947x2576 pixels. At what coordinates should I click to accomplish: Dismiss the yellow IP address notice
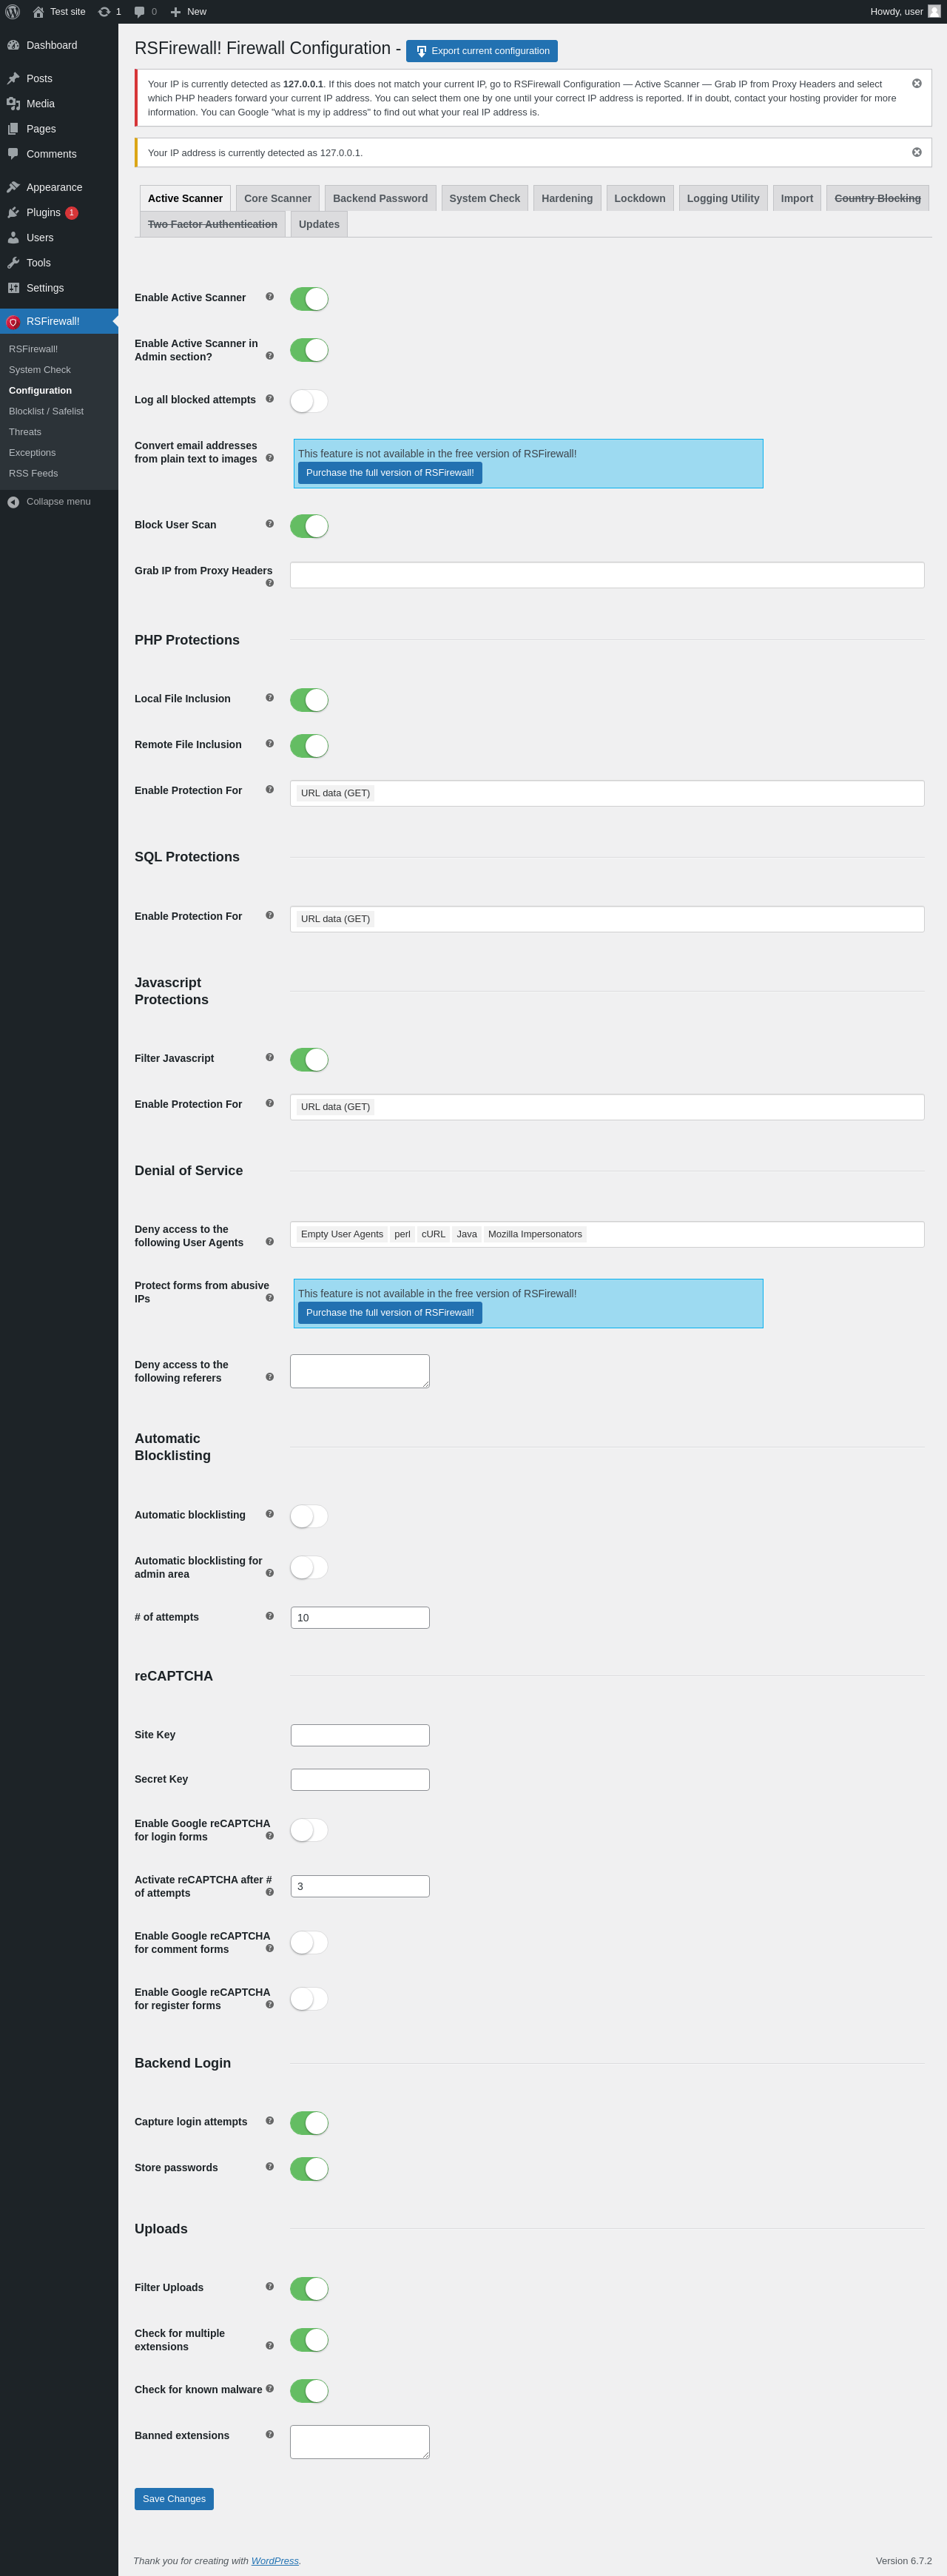[916, 152]
